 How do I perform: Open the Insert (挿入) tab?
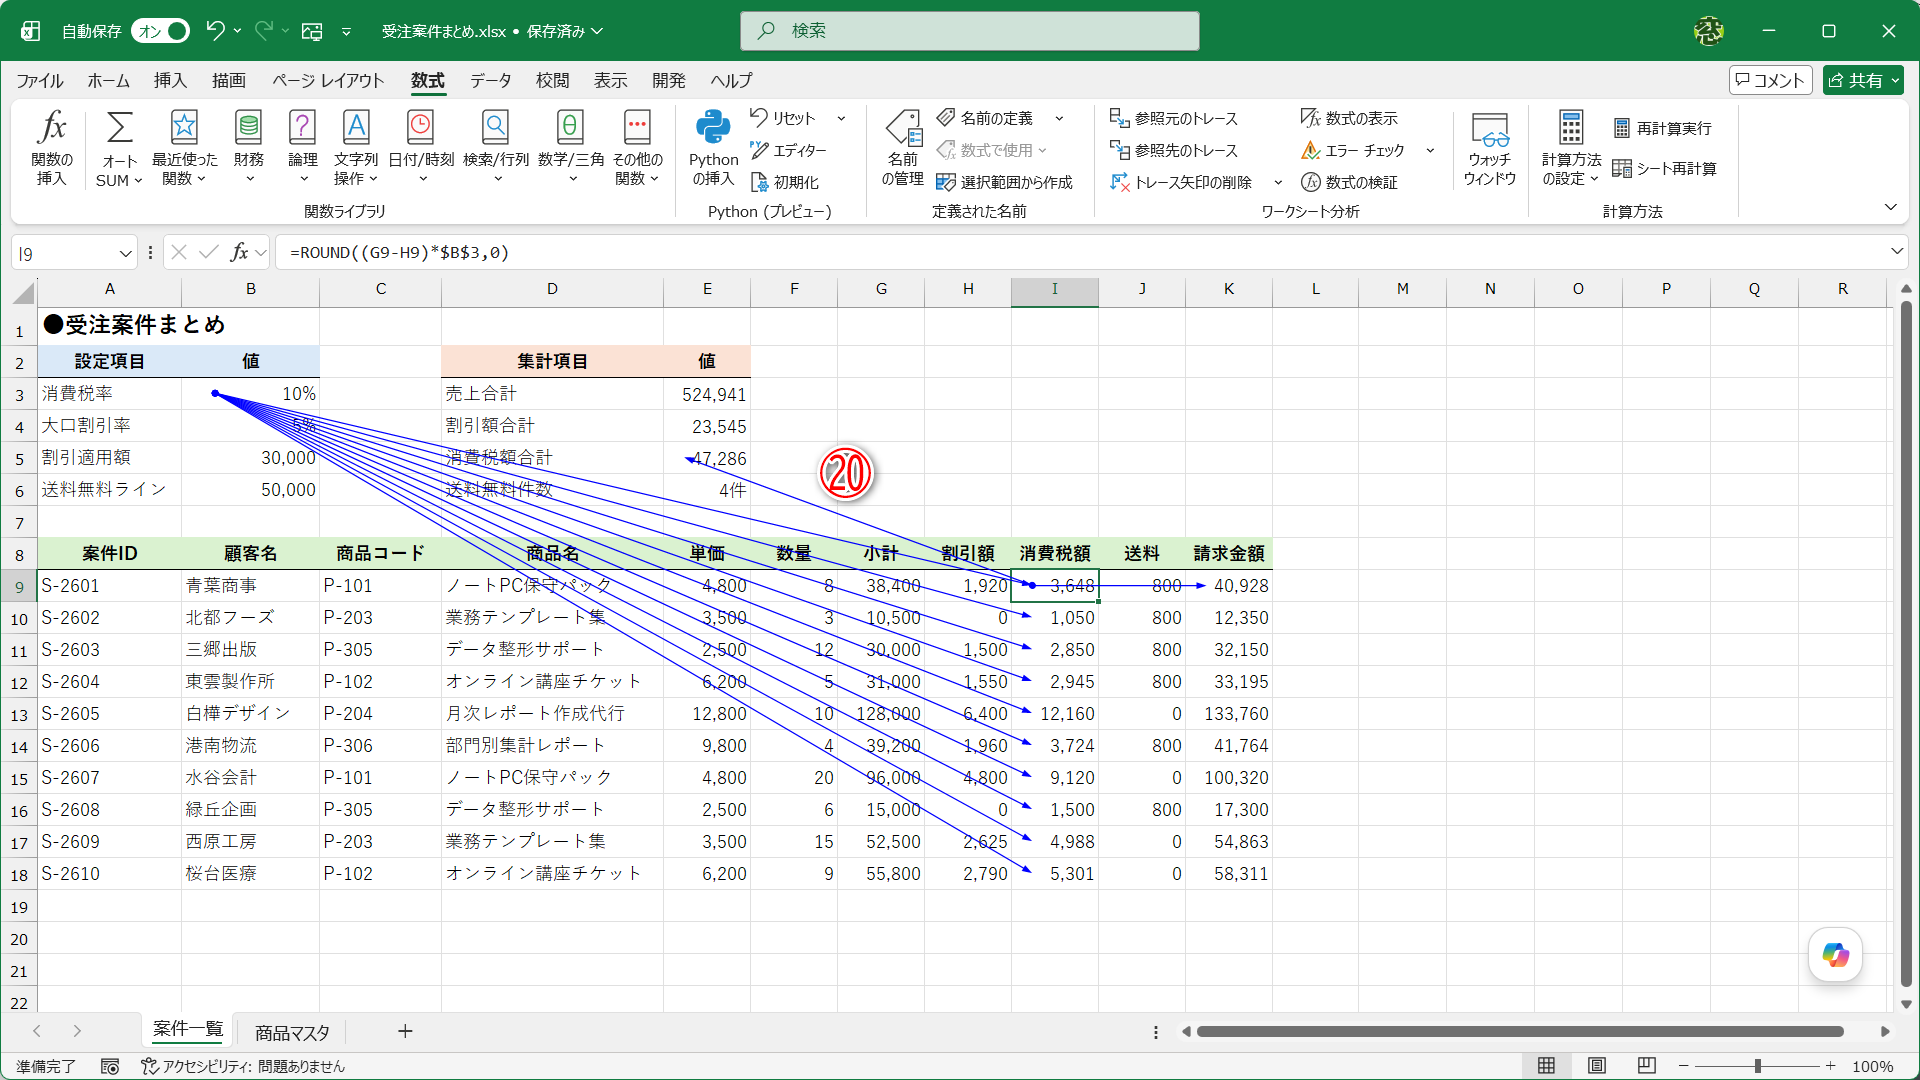click(x=170, y=80)
